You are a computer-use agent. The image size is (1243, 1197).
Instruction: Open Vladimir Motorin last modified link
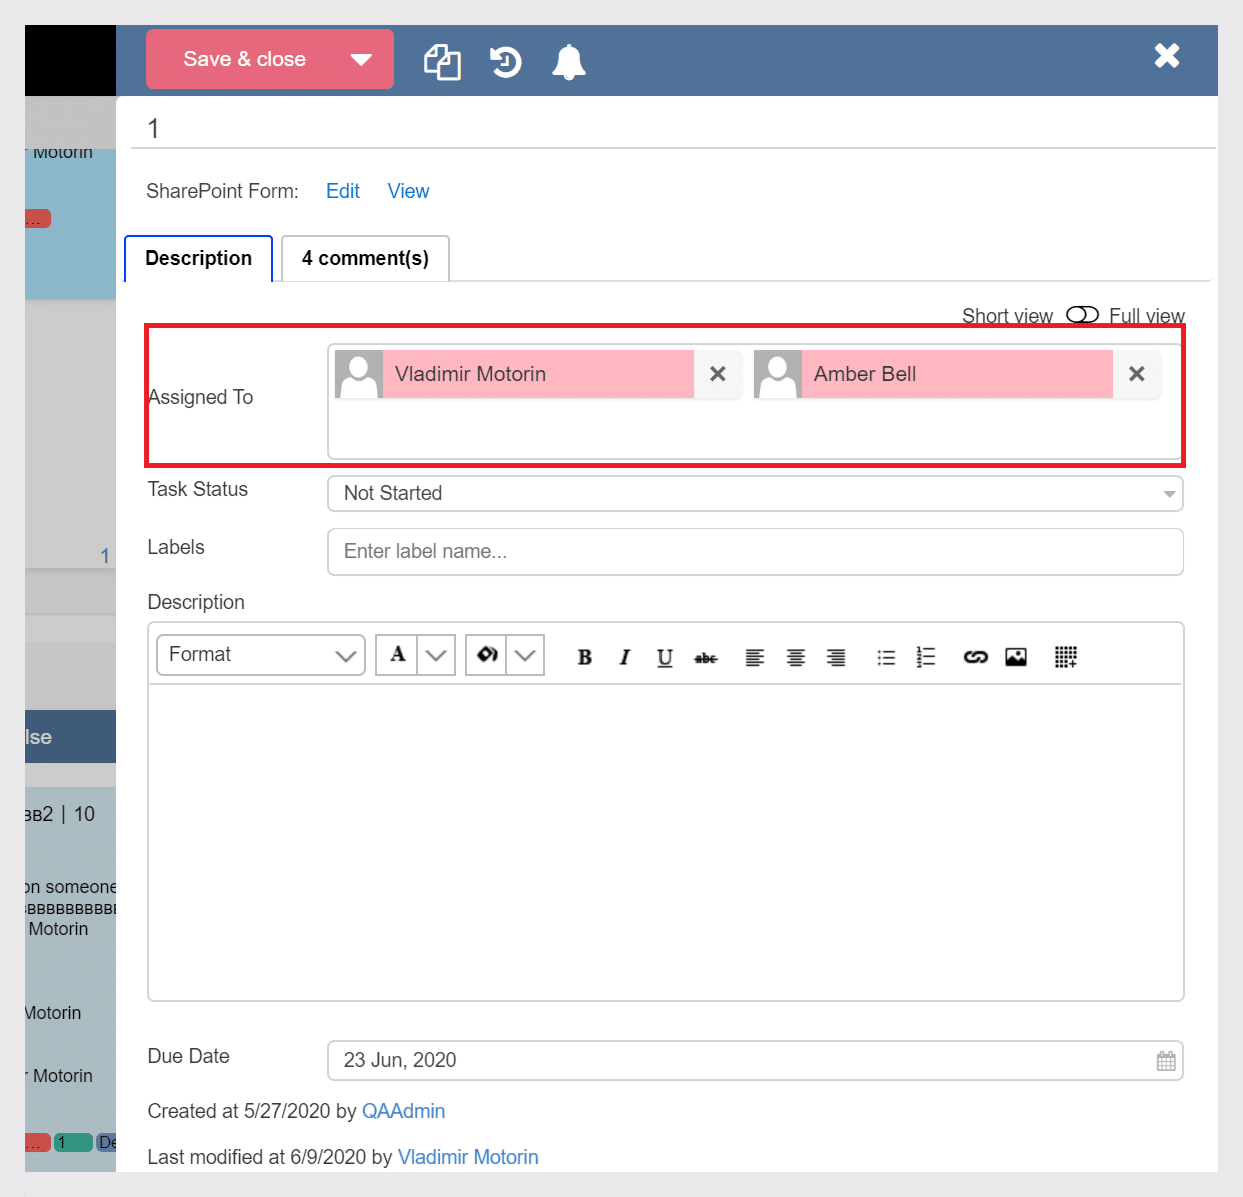(x=468, y=1157)
